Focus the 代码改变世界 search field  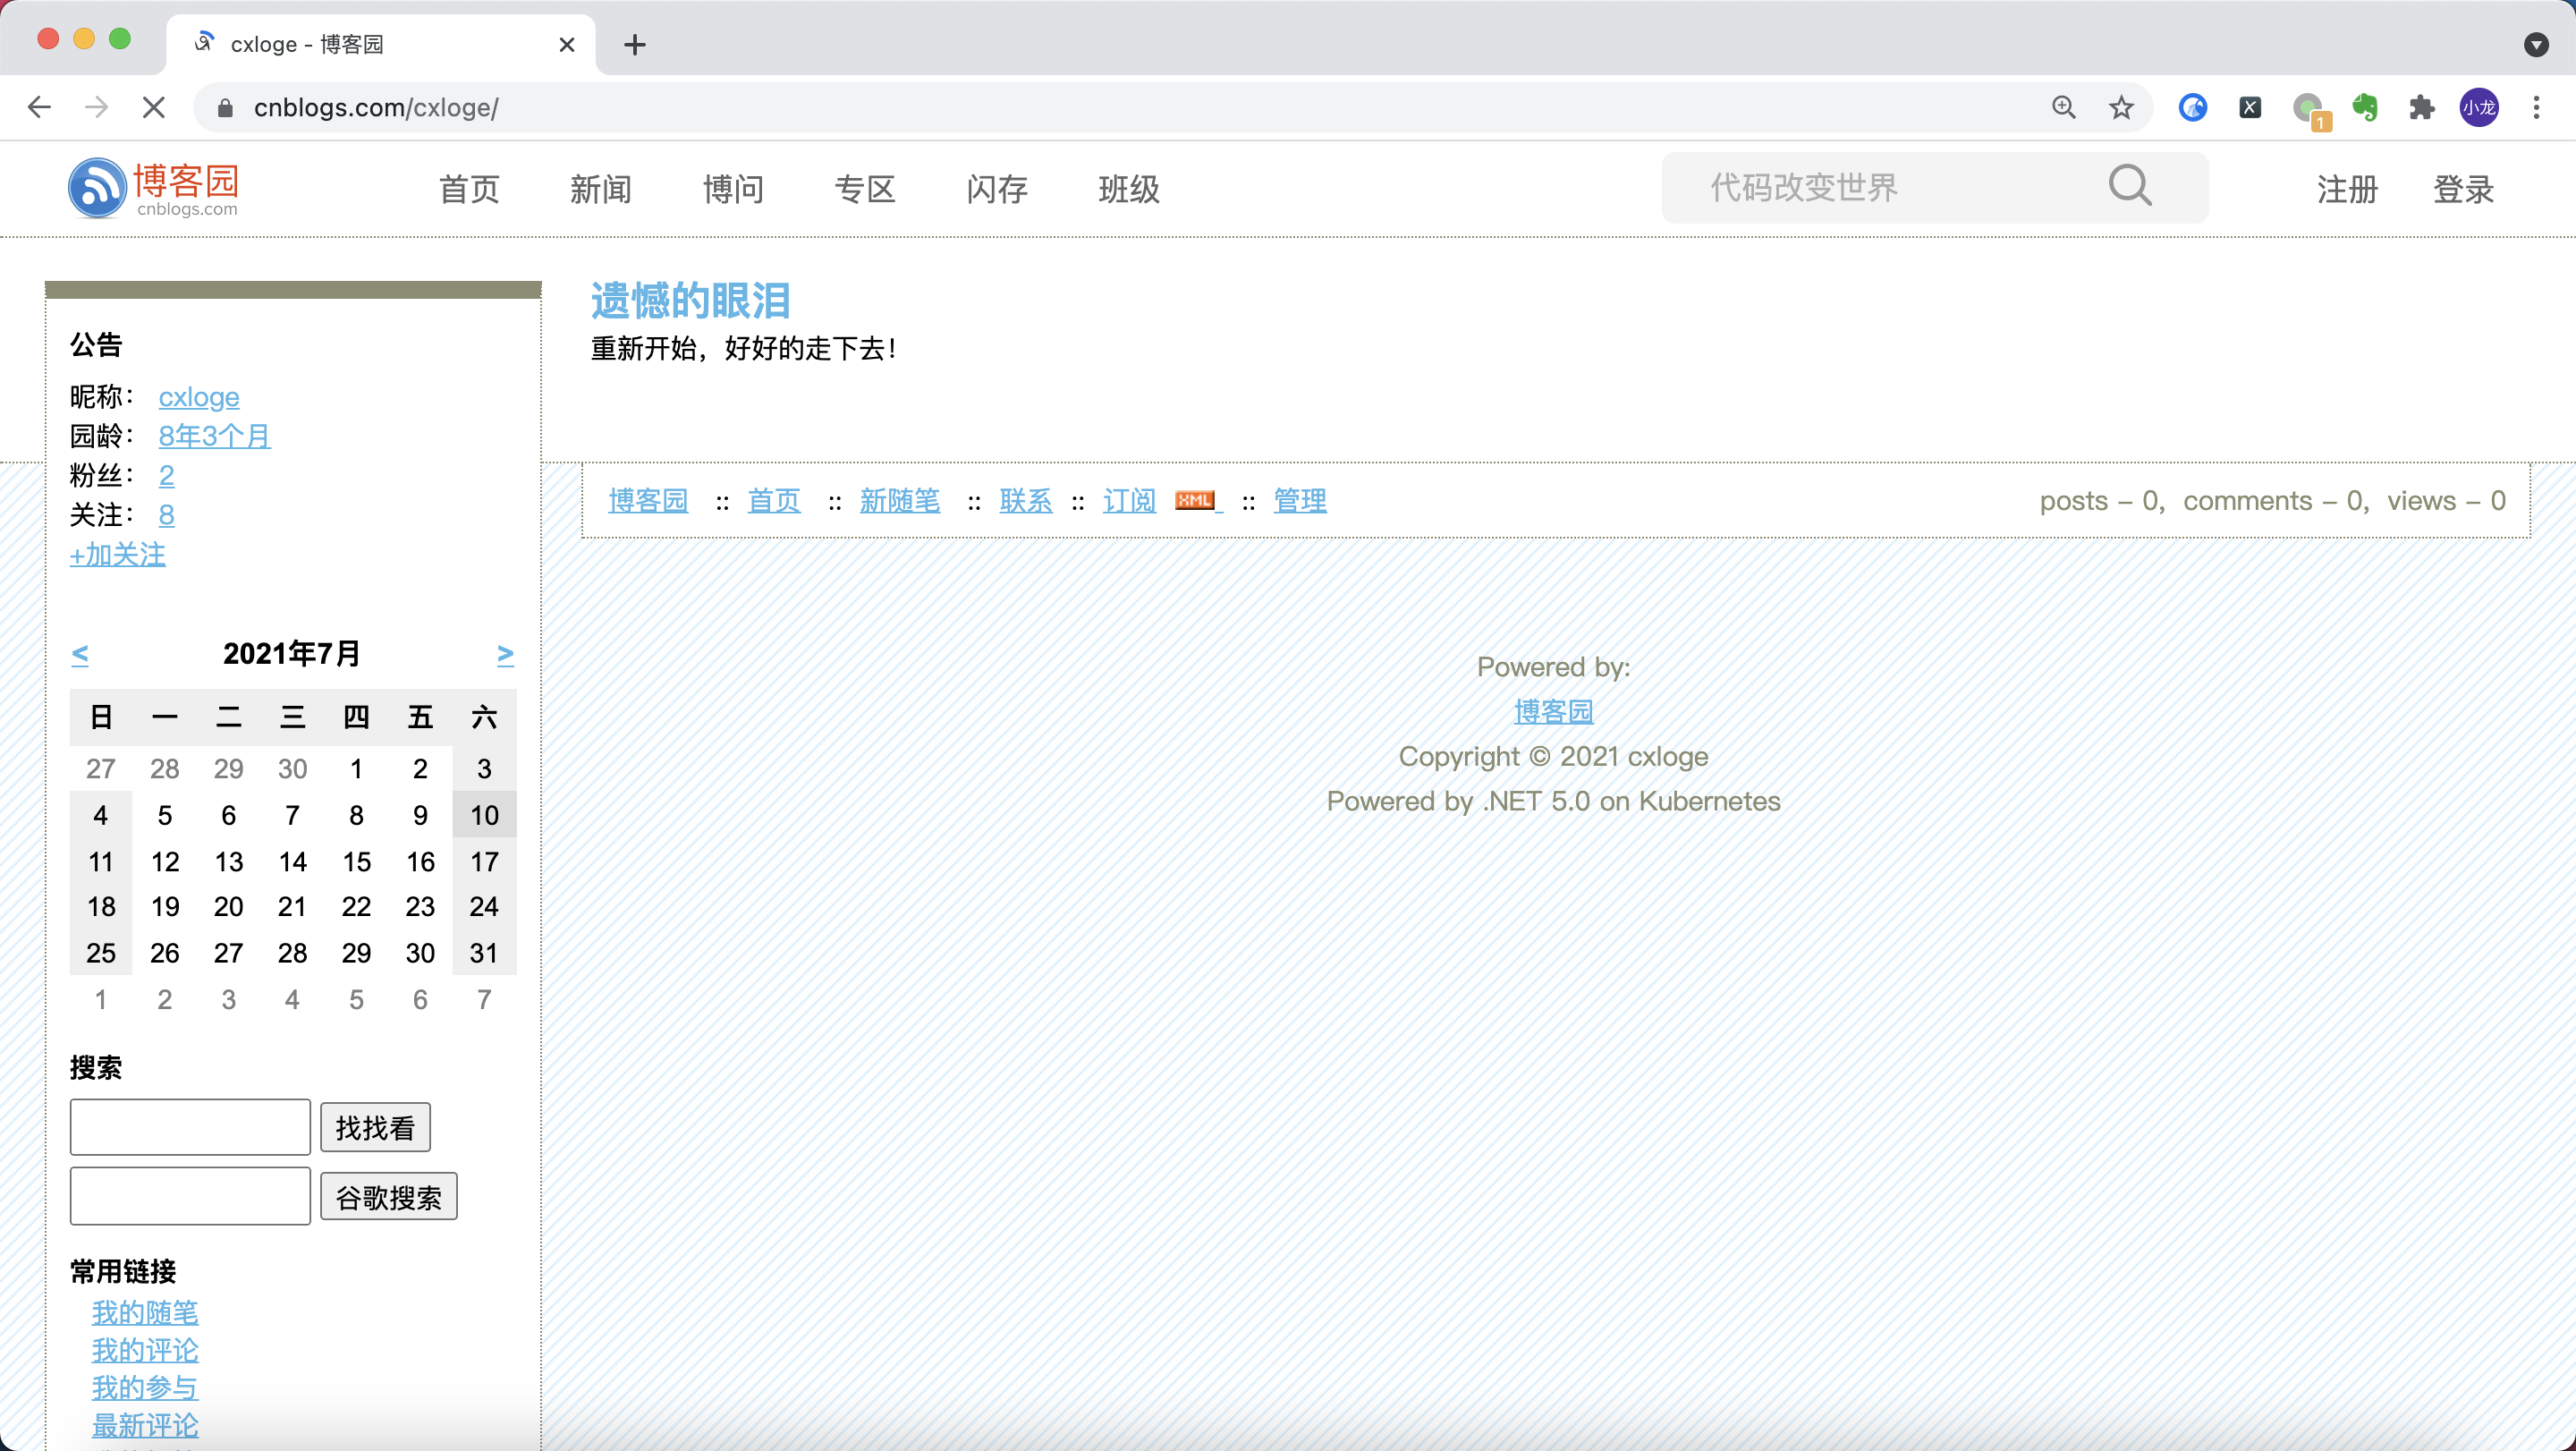(x=1890, y=187)
